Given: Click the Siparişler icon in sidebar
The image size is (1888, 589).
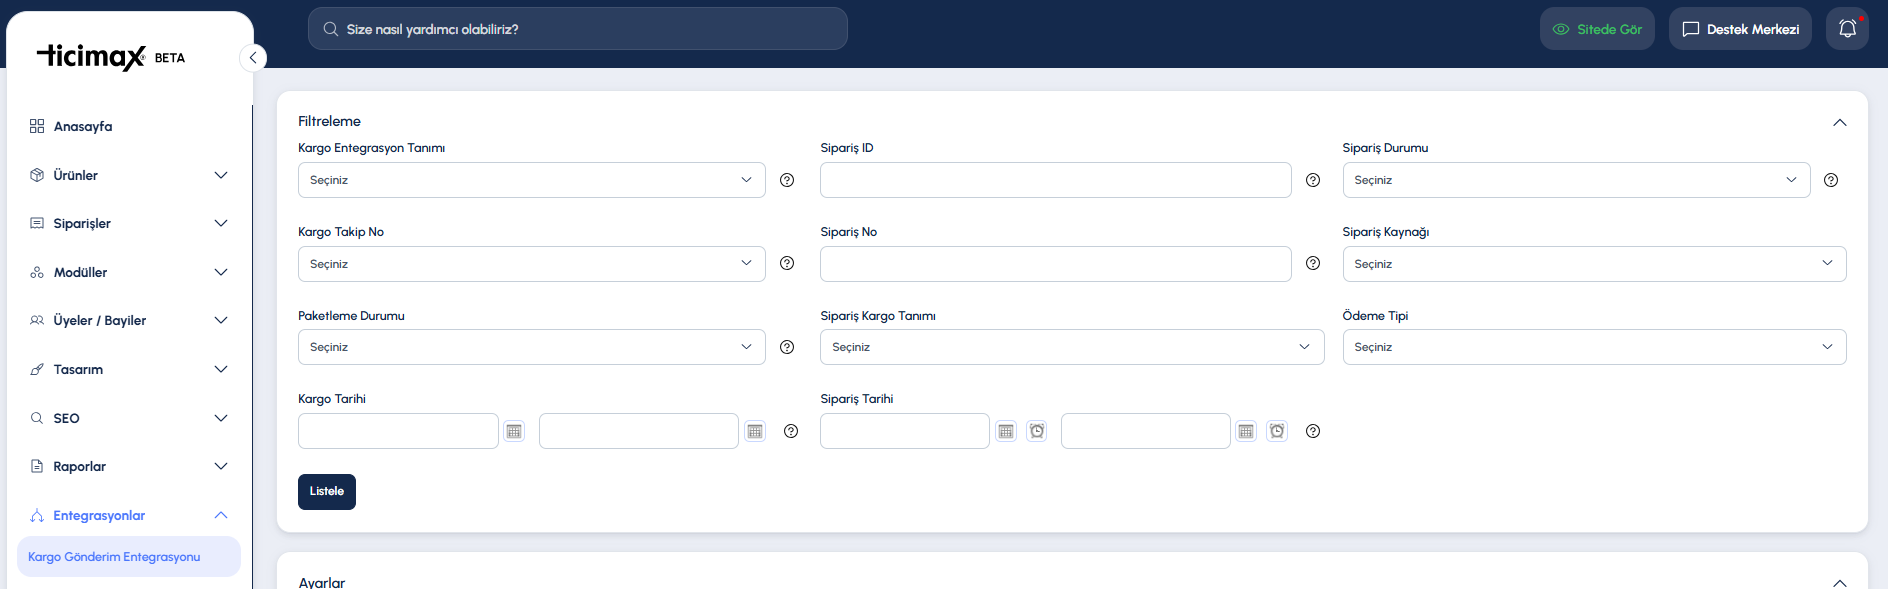Looking at the screenshot, I should [x=37, y=223].
